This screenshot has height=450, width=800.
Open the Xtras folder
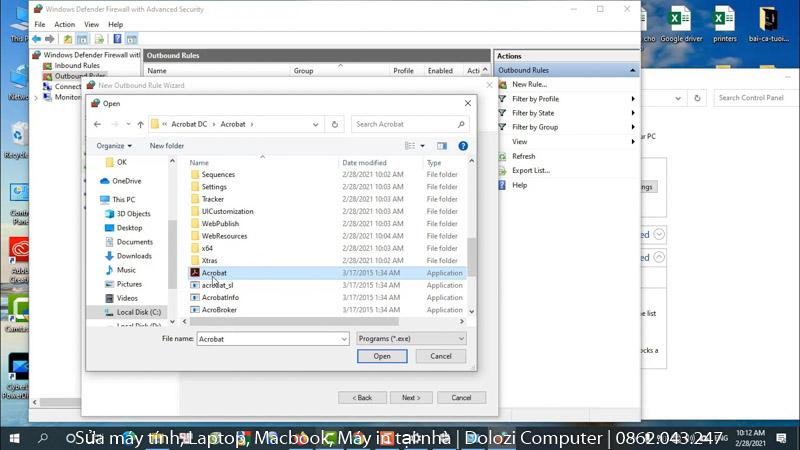pyautogui.click(x=209, y=260)
